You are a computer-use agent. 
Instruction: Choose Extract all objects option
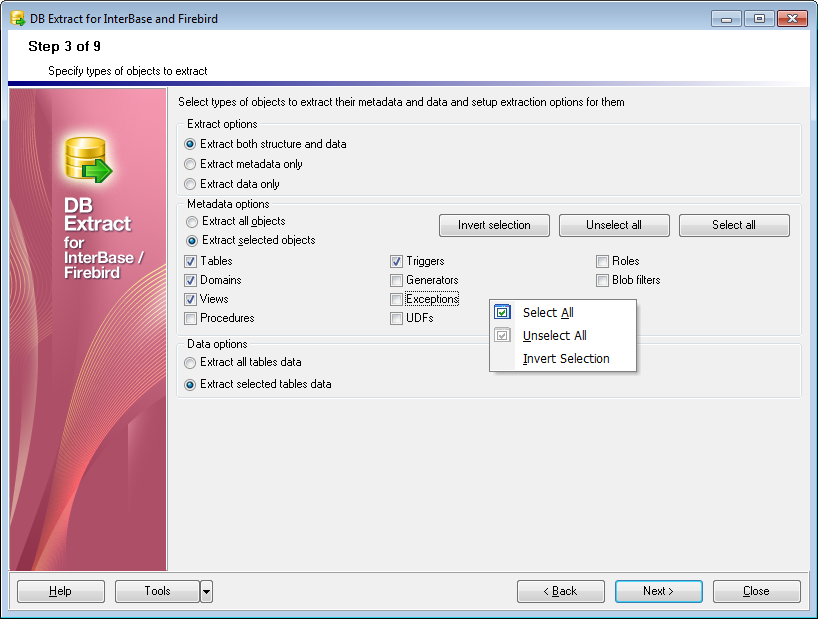190,222
